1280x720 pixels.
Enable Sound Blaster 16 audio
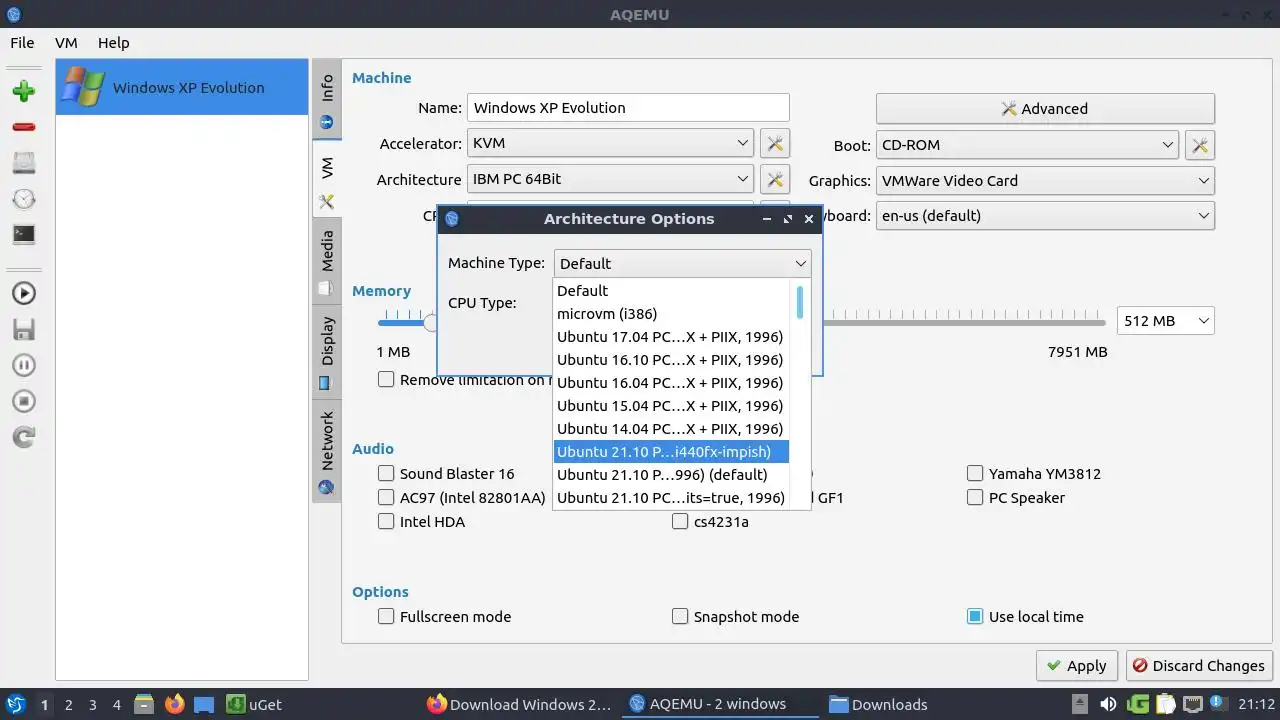click(x=386, y=474)
